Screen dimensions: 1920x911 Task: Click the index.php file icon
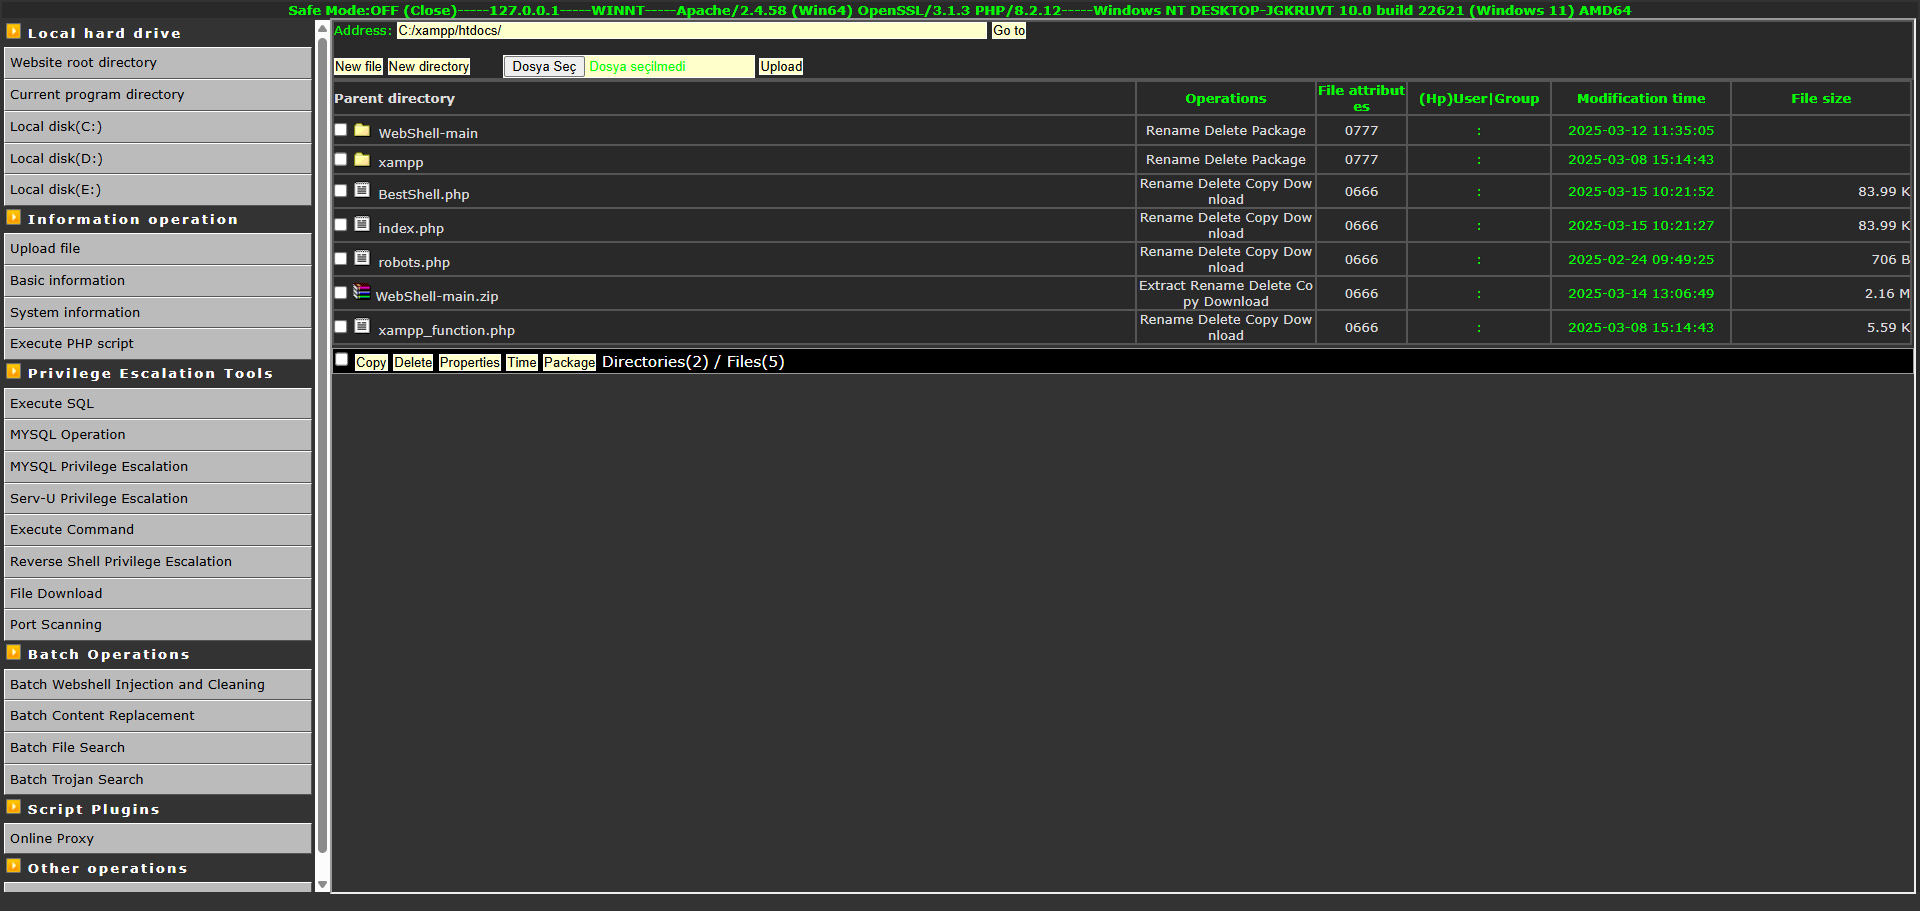pos(362,224)
